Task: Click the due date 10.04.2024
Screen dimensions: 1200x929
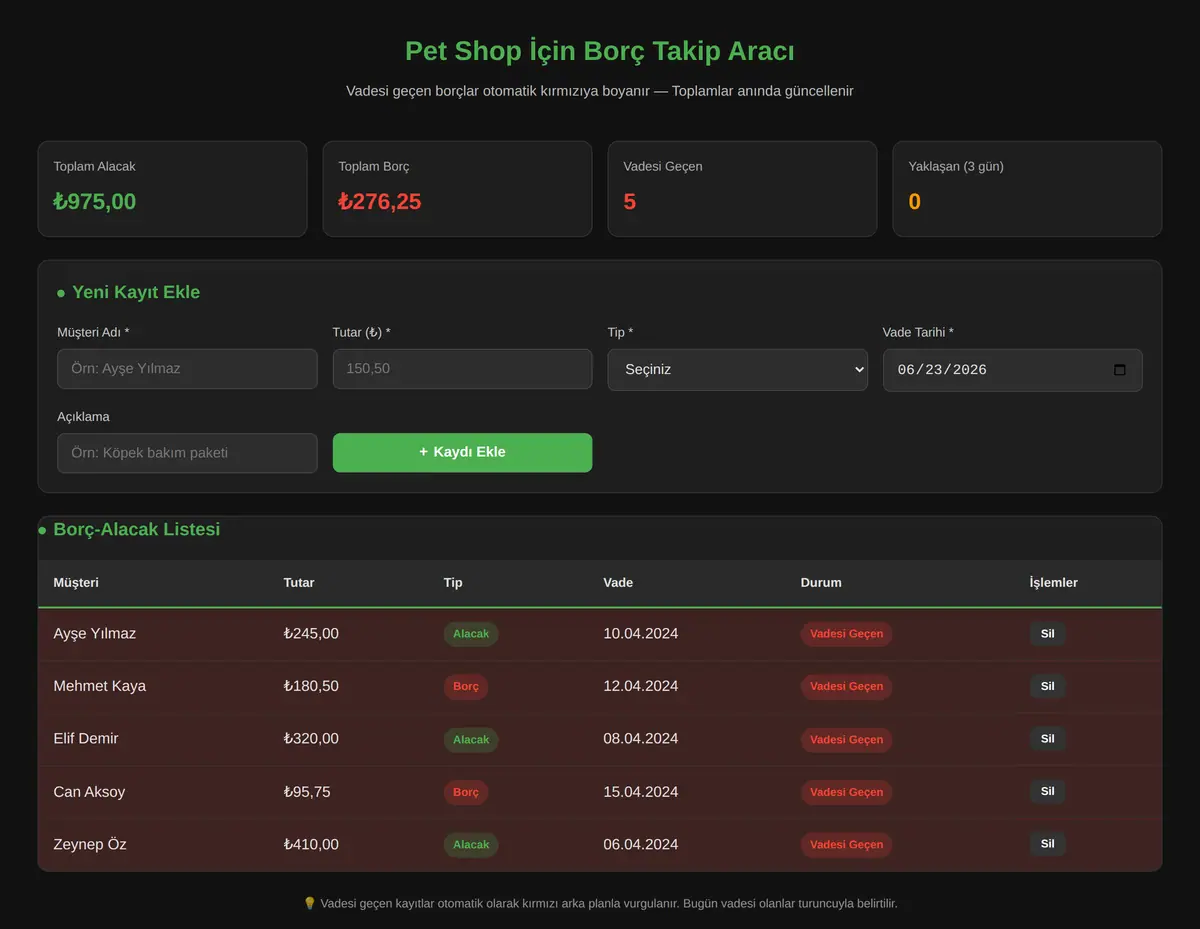Action: (x=641, y=634)
